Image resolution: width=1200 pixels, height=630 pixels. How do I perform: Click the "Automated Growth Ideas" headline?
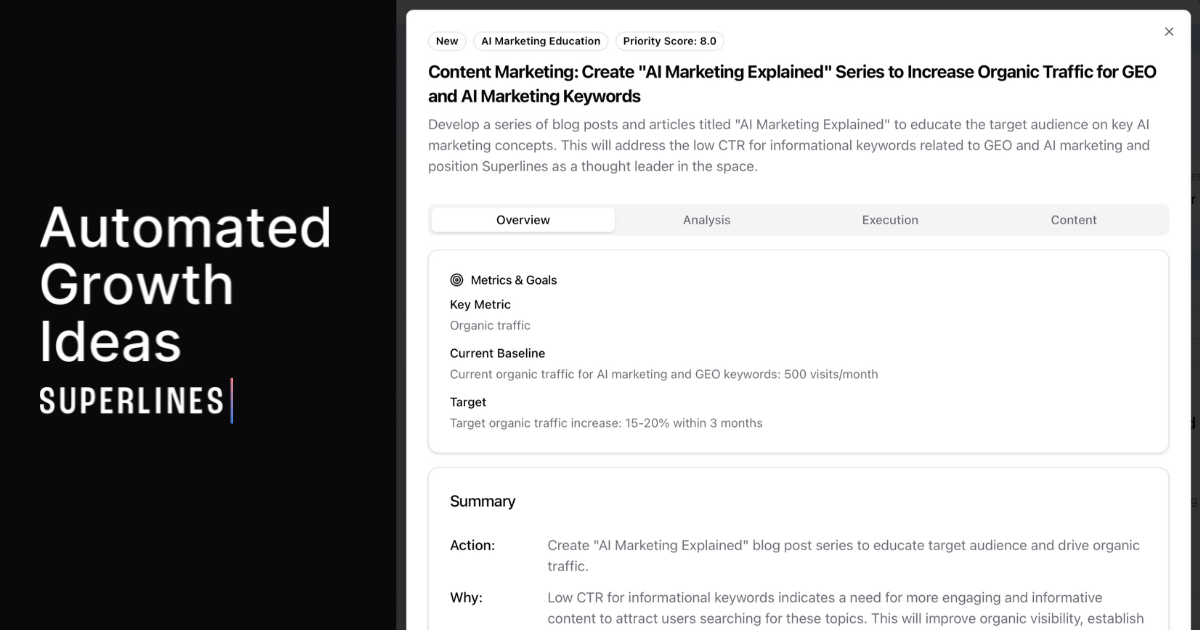(x=186, y=284)
